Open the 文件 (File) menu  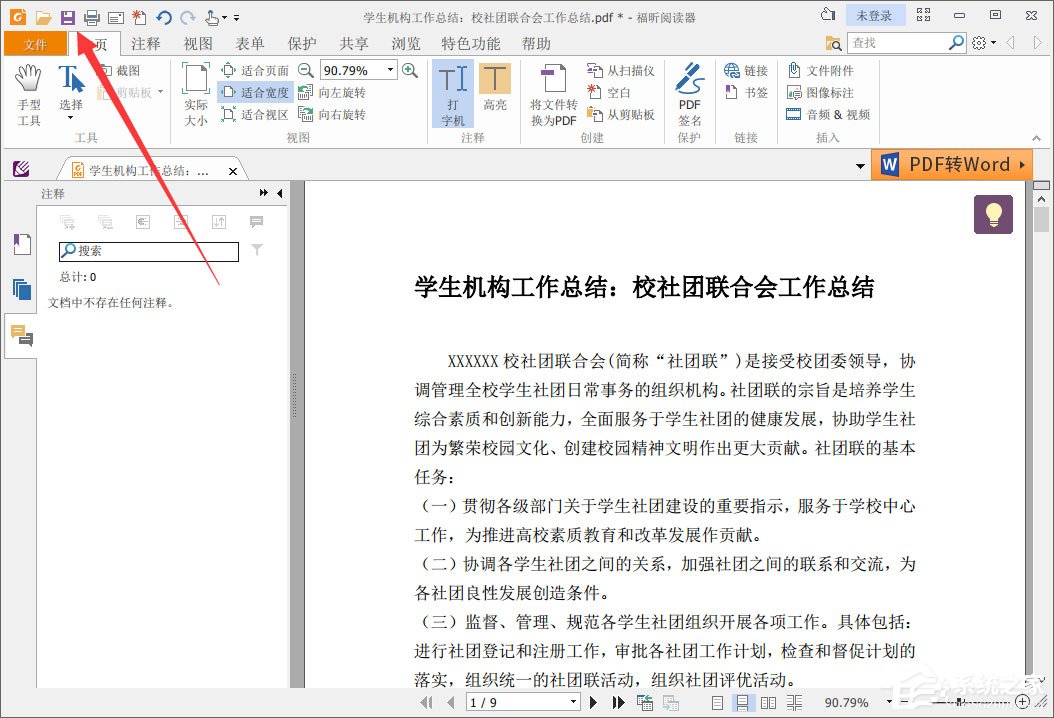[x=35, y=43]
